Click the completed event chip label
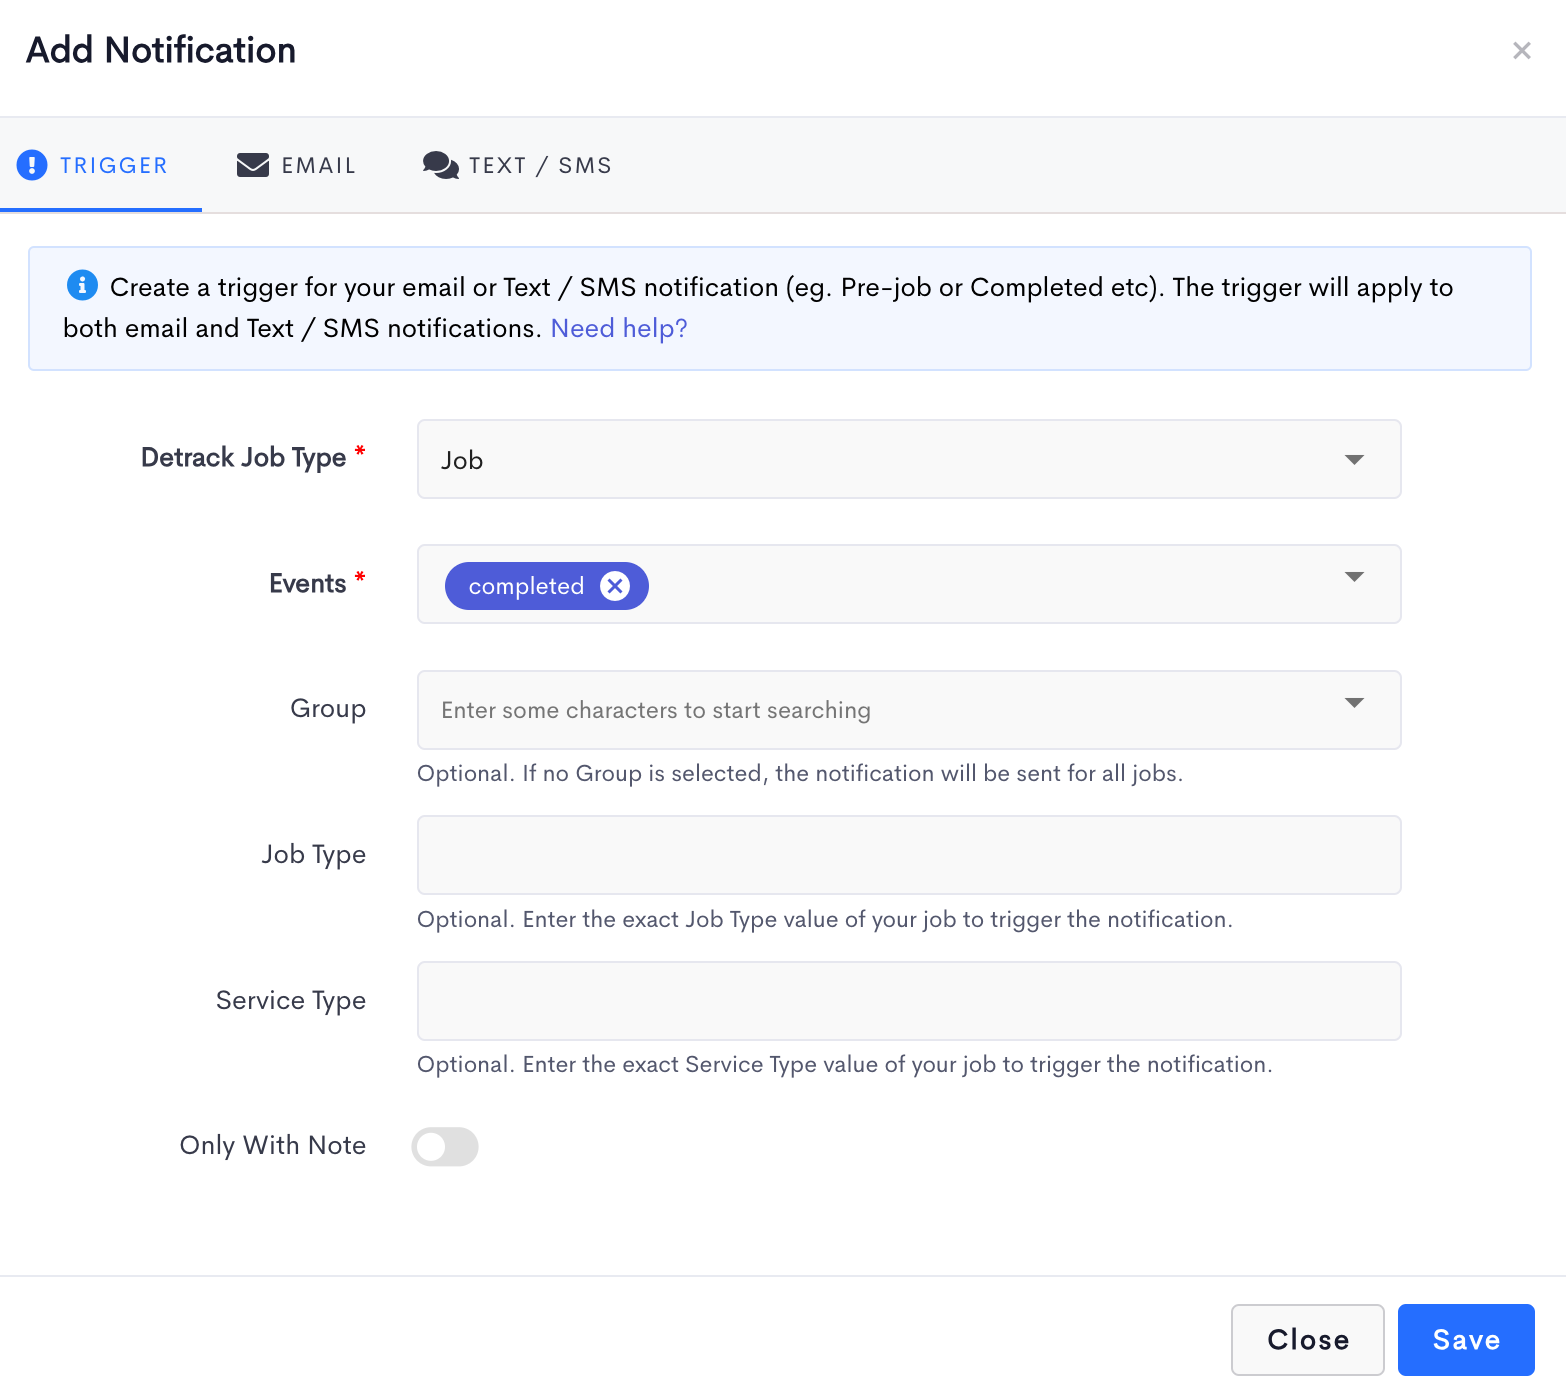This screenshot has height=1382, width=1566. tap(526, 586)
